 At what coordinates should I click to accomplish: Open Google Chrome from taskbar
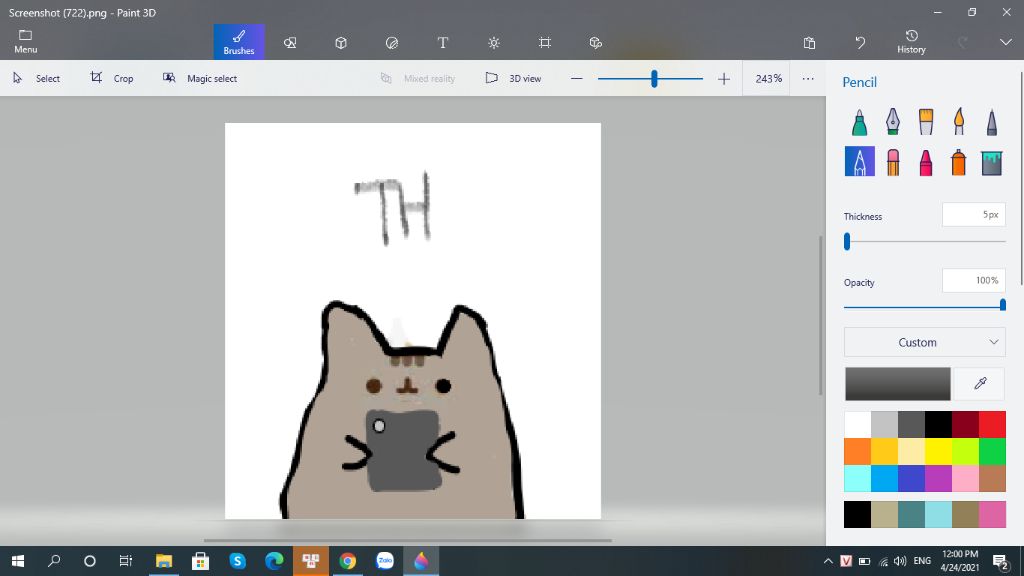pyautogui.click(x=347, y=561)
